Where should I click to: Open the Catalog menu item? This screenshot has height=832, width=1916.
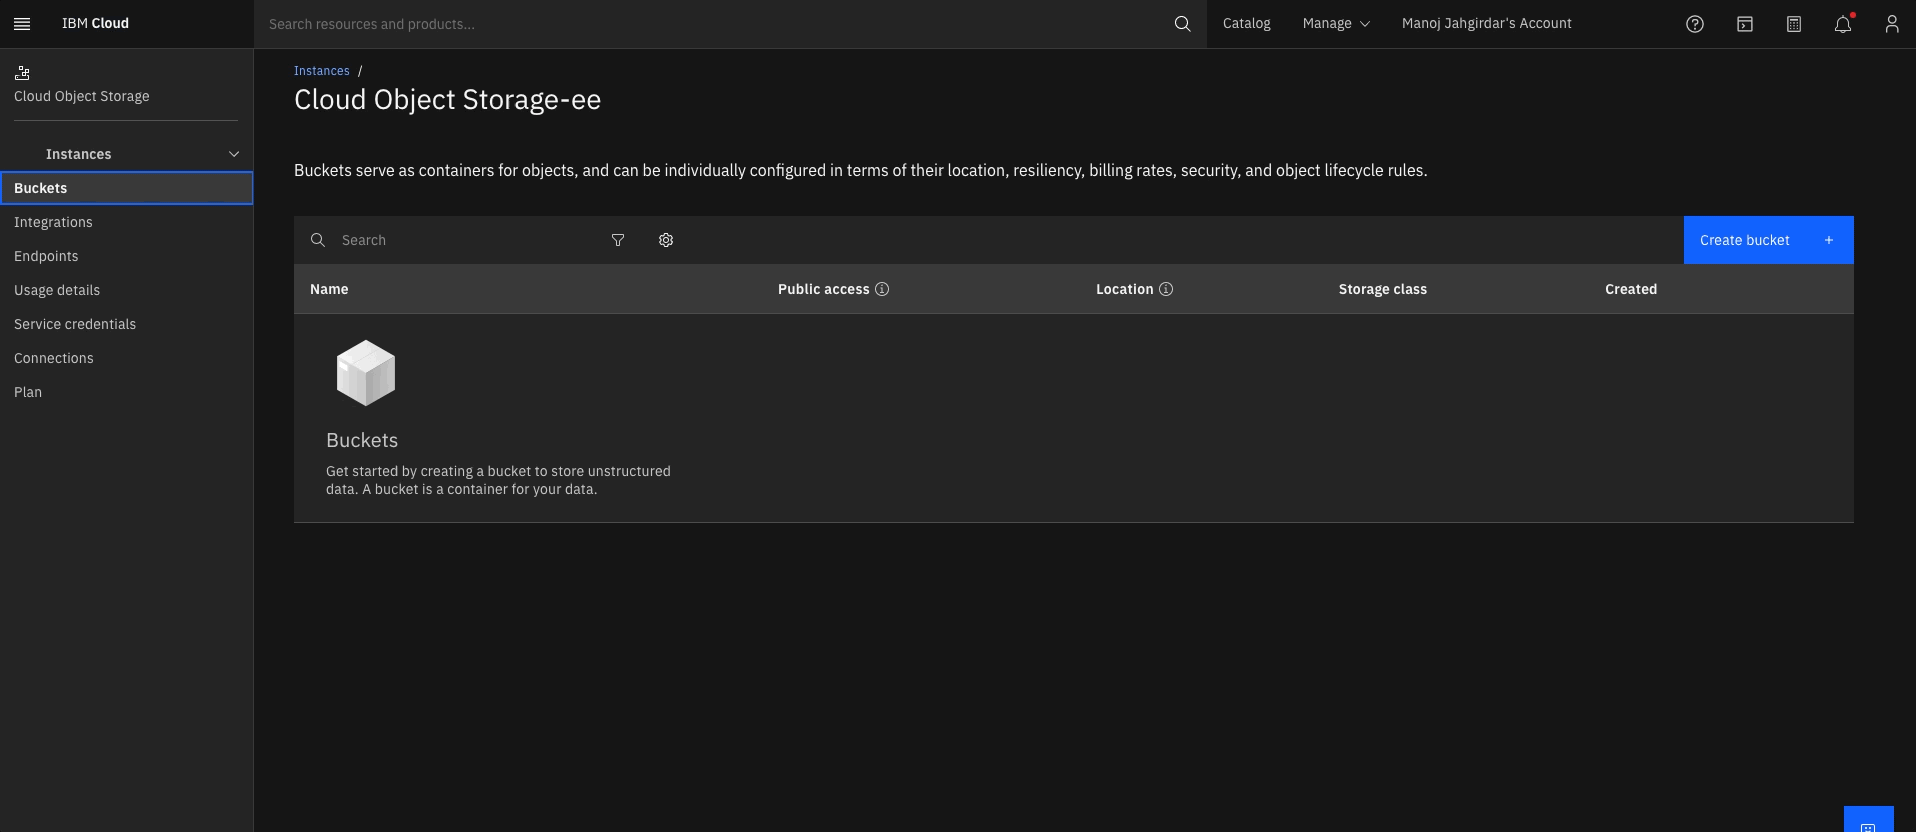(x=1246, y=24)
